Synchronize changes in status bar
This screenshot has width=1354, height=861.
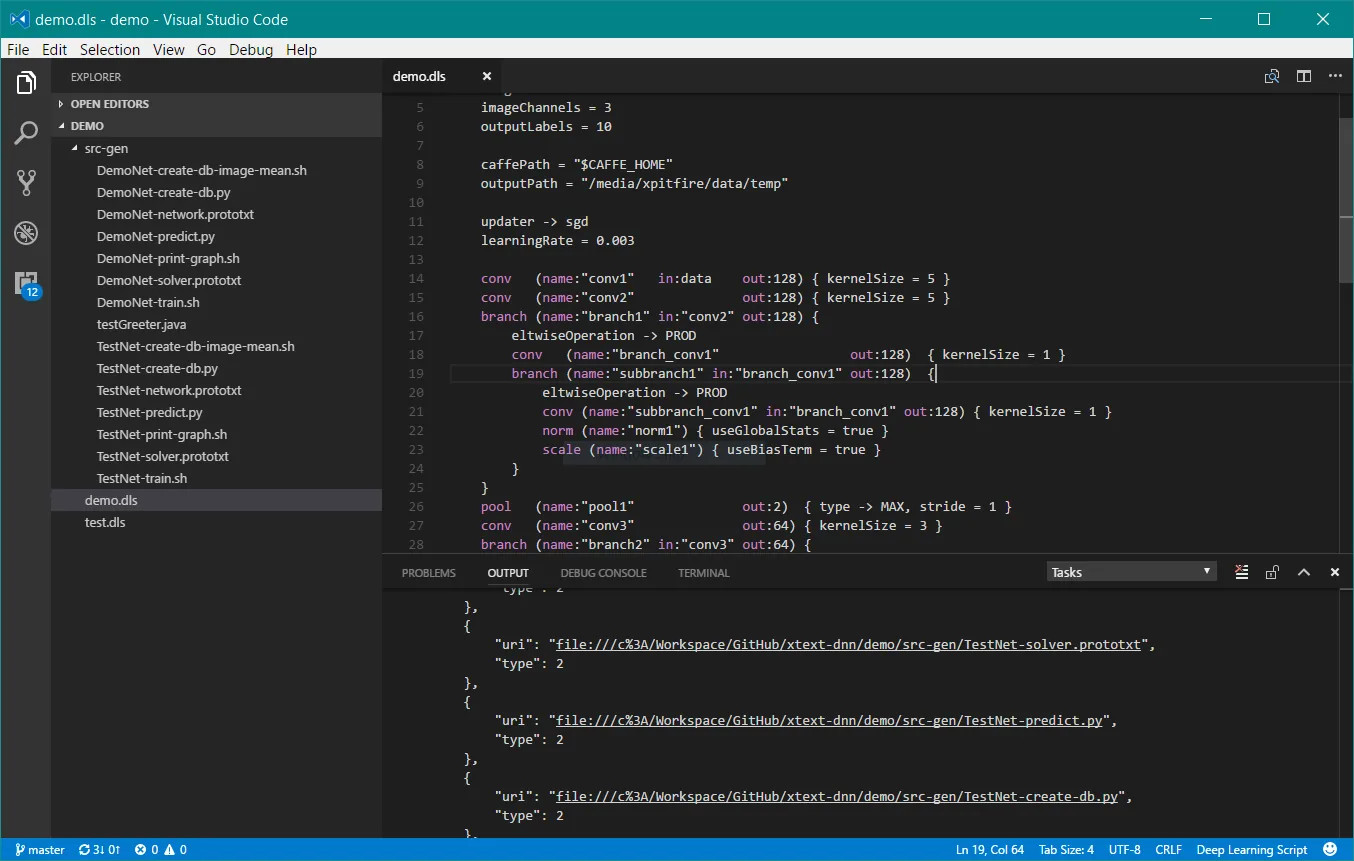(99, 850)
